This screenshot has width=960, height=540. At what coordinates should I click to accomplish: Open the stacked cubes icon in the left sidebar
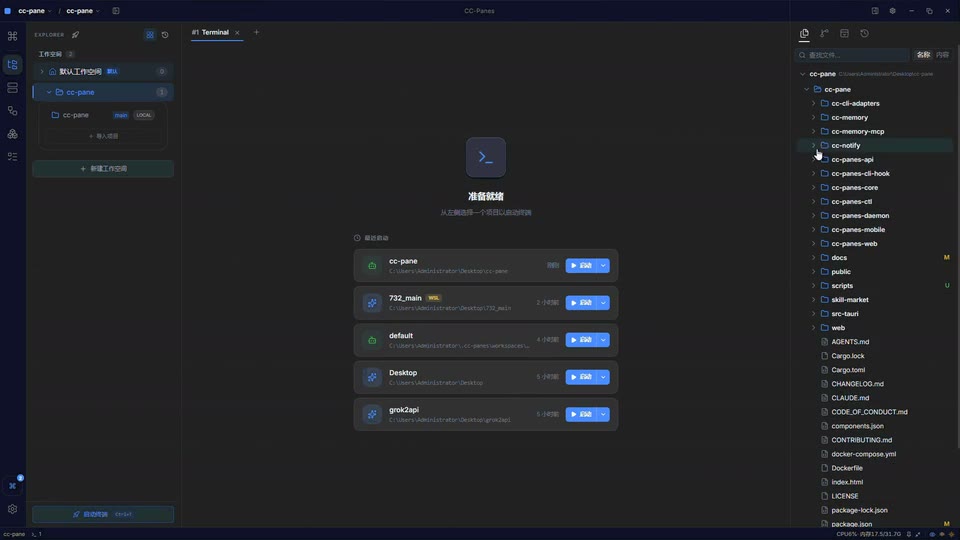(x=12, y=133)
